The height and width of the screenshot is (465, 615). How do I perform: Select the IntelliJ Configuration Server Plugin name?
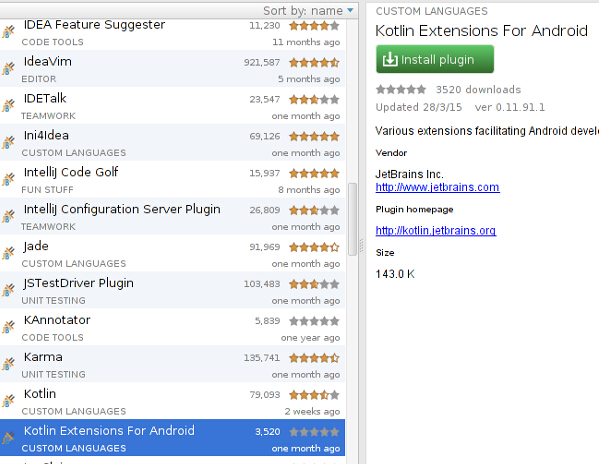pos(122,209)
